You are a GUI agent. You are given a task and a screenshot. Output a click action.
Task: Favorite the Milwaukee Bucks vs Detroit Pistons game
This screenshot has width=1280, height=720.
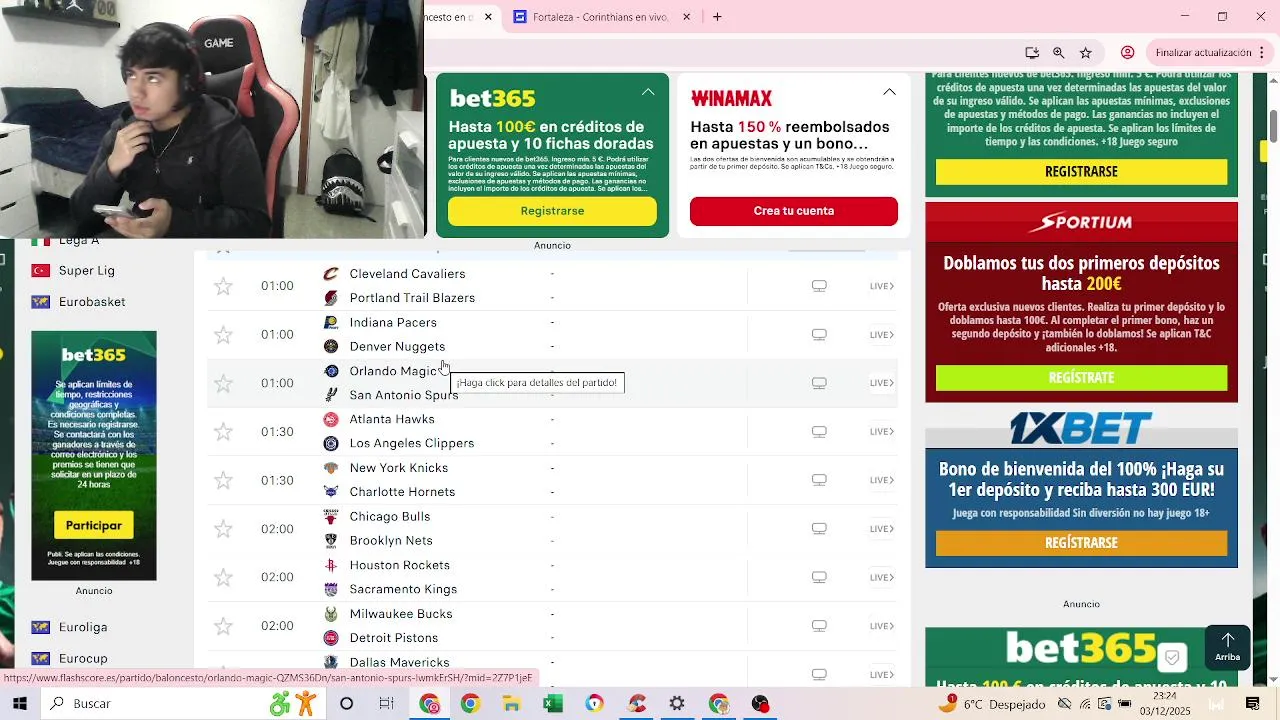click(223, 626)
